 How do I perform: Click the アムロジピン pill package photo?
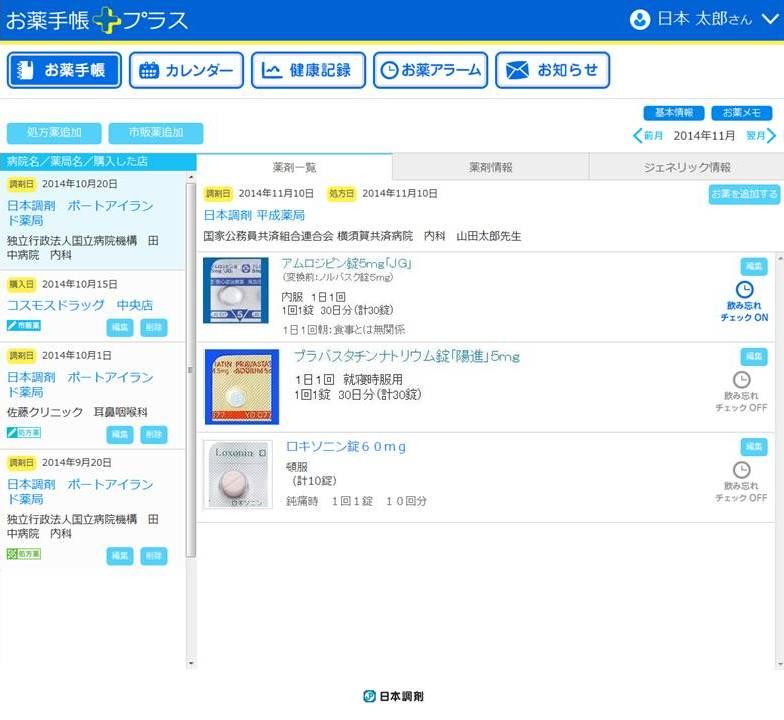(x=236, y=290)
